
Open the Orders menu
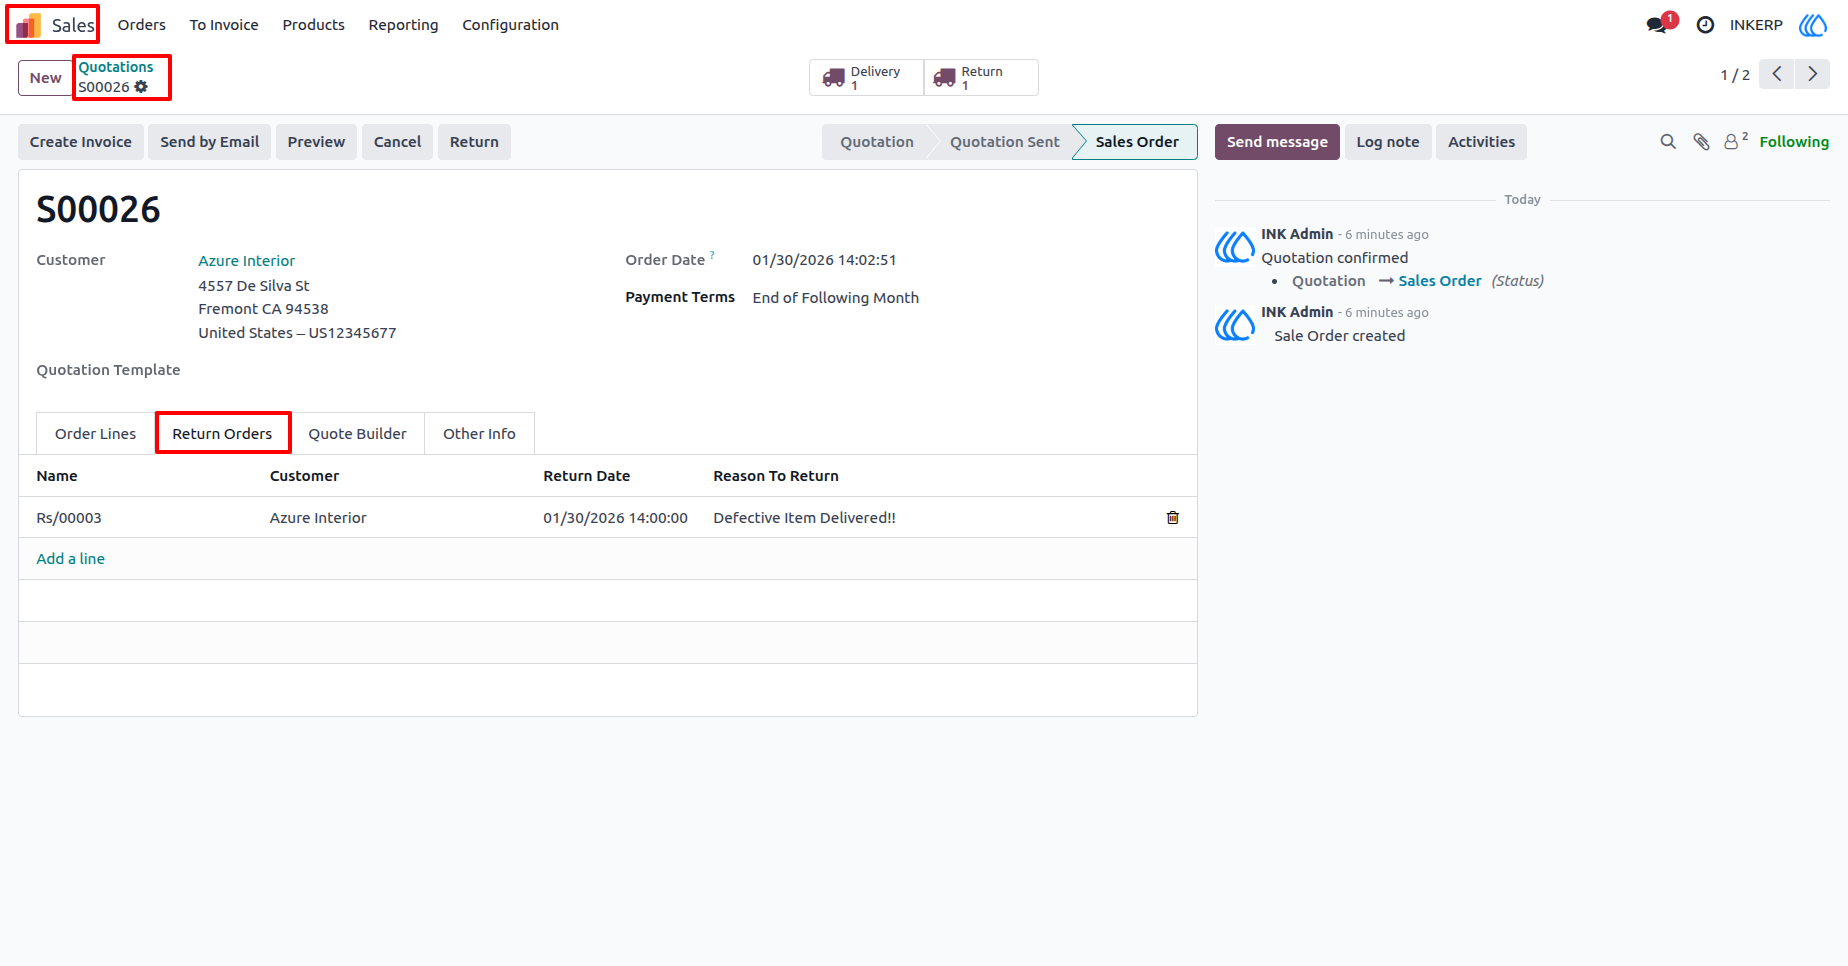142,25
